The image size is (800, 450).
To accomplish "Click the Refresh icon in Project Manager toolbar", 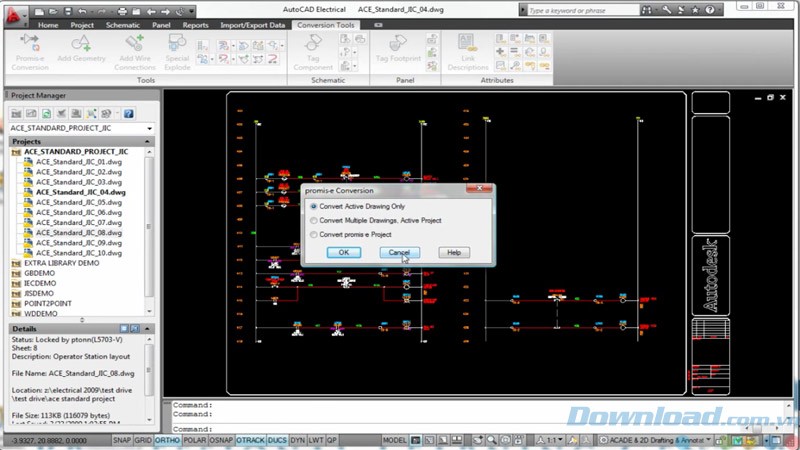I will point(46,113).
